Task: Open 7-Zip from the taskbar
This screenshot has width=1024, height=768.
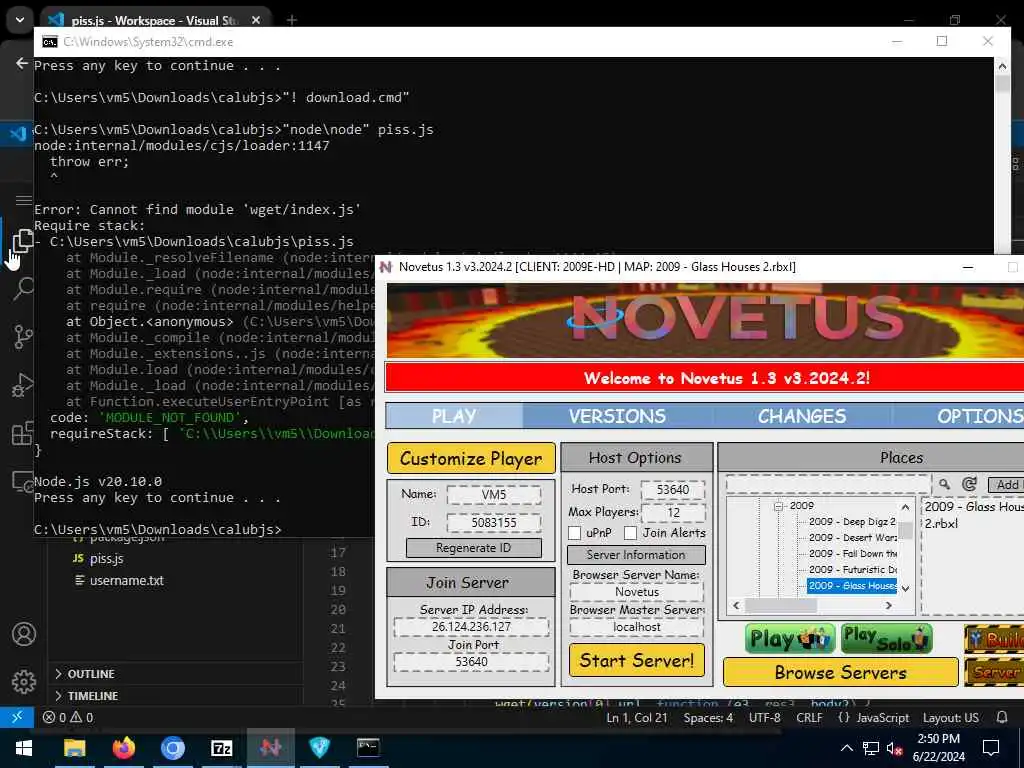Action: (x=221, y=748)
